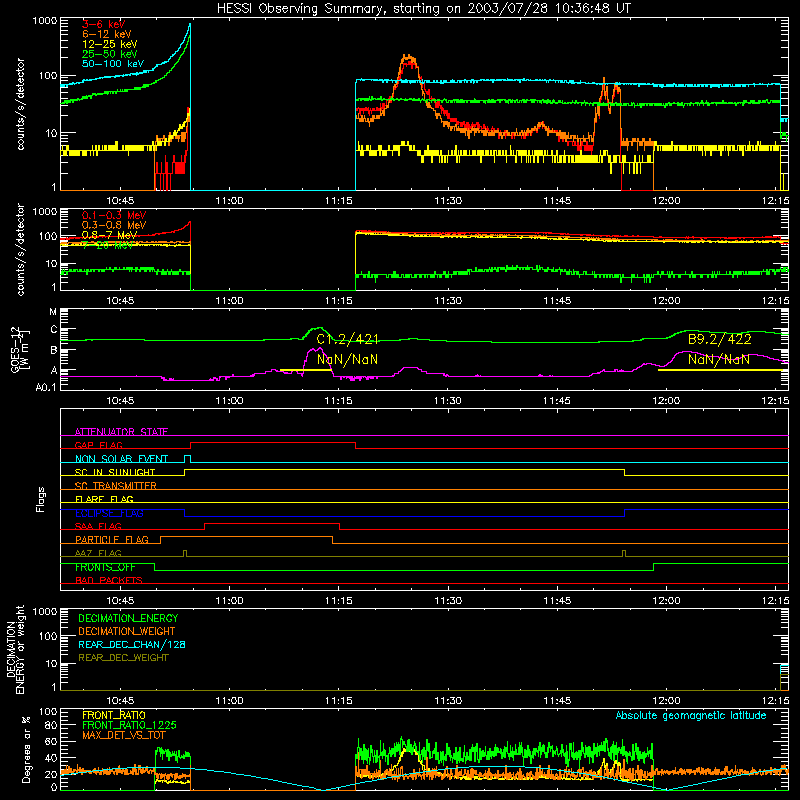Select the 50-100 keV legend entry
This screenshot has height=800, width=800.
click(x=113, y=64)
